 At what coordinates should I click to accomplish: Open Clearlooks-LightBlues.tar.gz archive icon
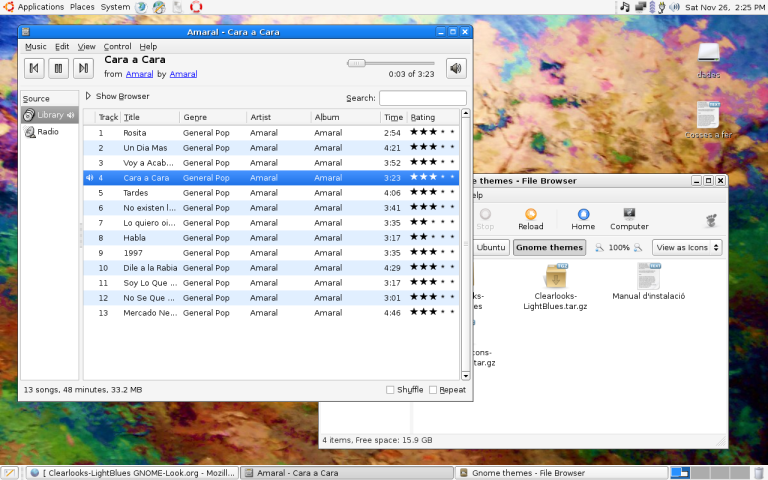(555, 276)
